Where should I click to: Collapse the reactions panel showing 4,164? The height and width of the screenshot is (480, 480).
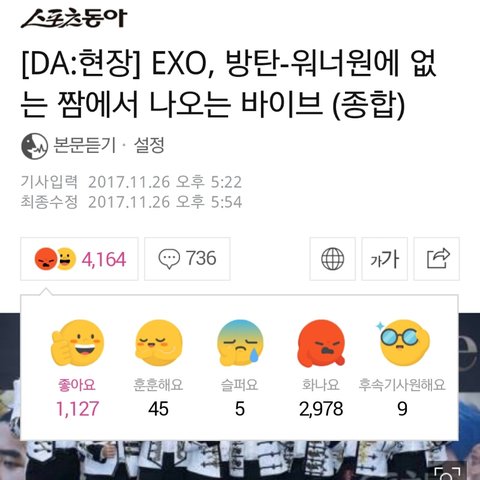(x=79, y=259)
